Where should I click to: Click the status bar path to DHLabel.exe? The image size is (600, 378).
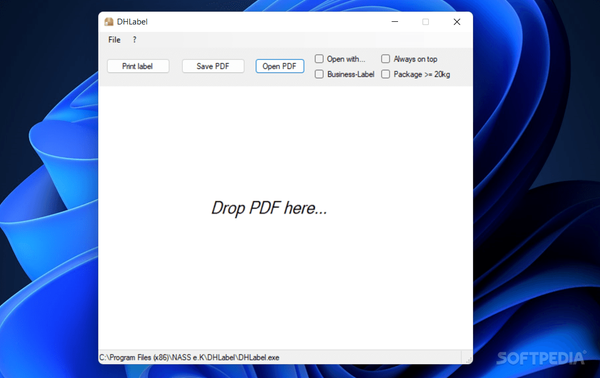click(189, 357)
